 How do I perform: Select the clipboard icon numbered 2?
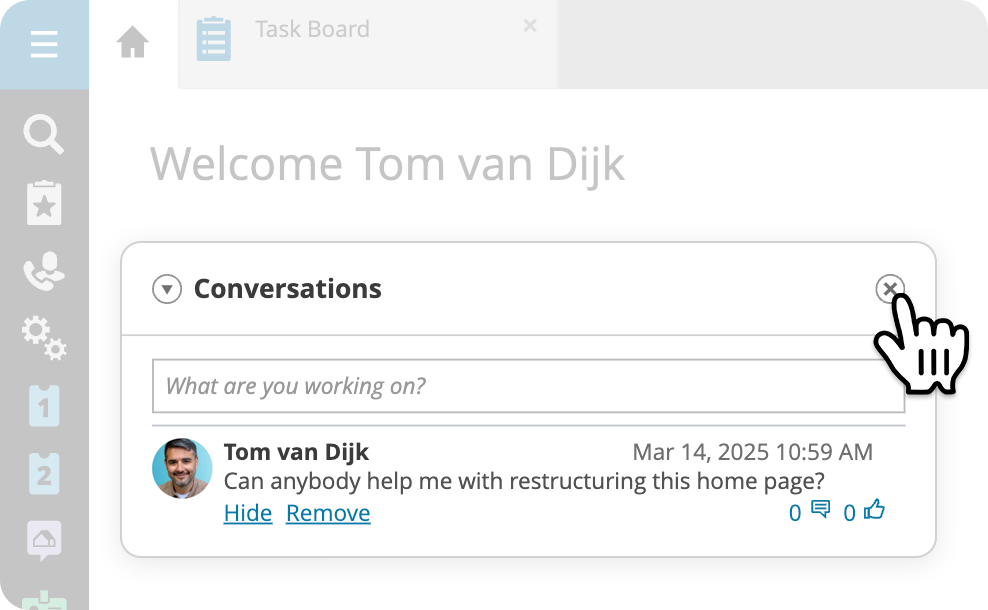tap(44, 474)
